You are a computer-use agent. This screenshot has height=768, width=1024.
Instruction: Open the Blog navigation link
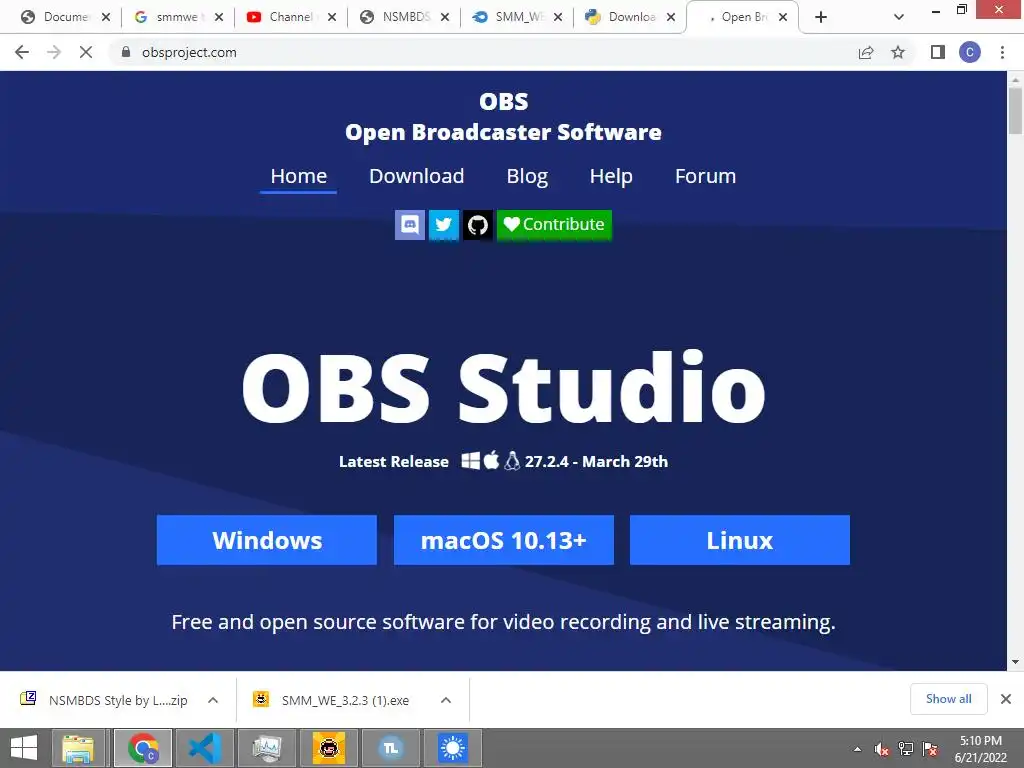click(527, 176)
